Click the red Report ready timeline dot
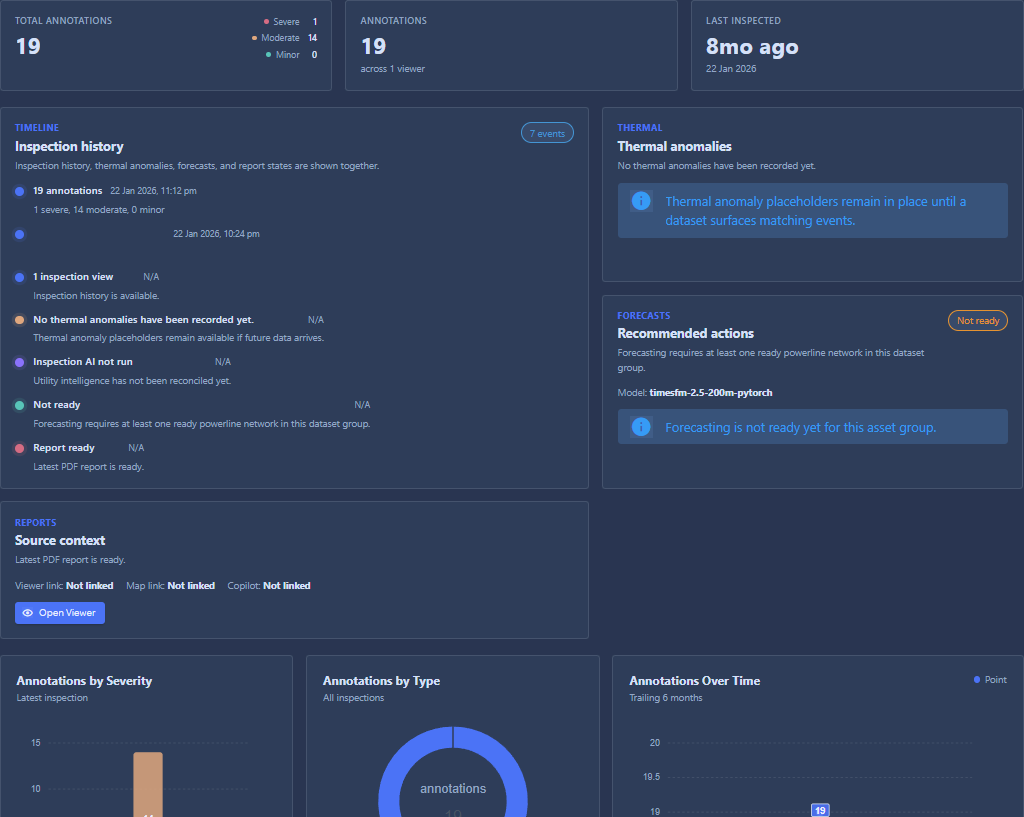The height and width of the screenshot is (817, 1024). tap(20, 448)
